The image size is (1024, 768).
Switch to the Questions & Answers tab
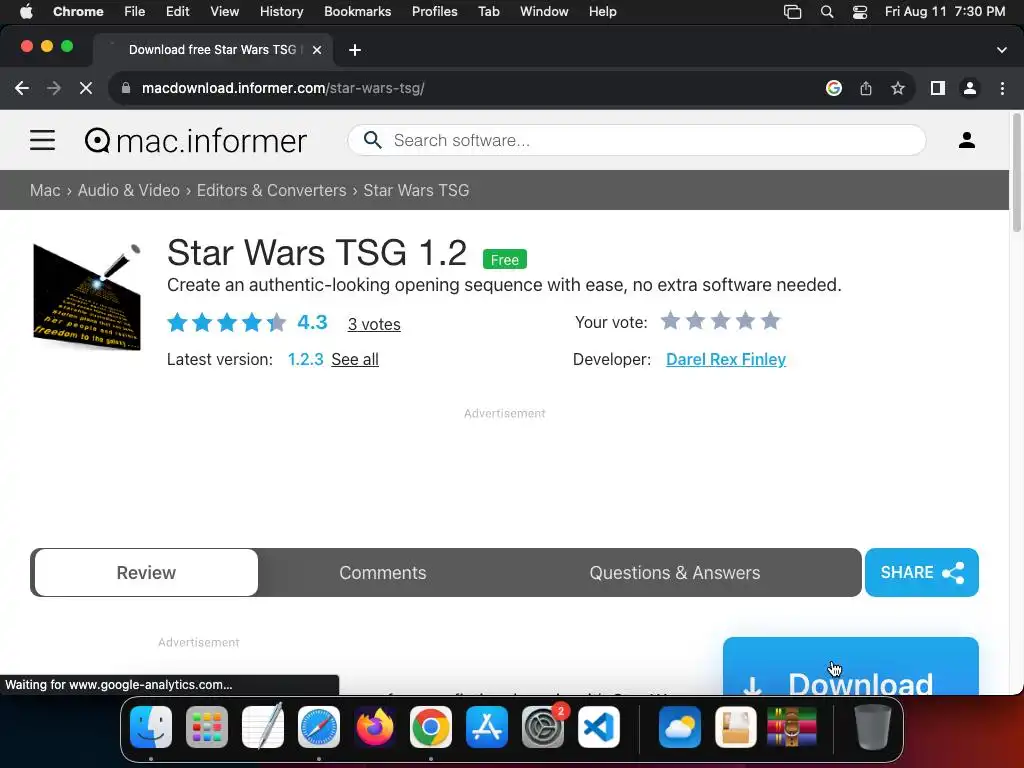tap(675, 573)
